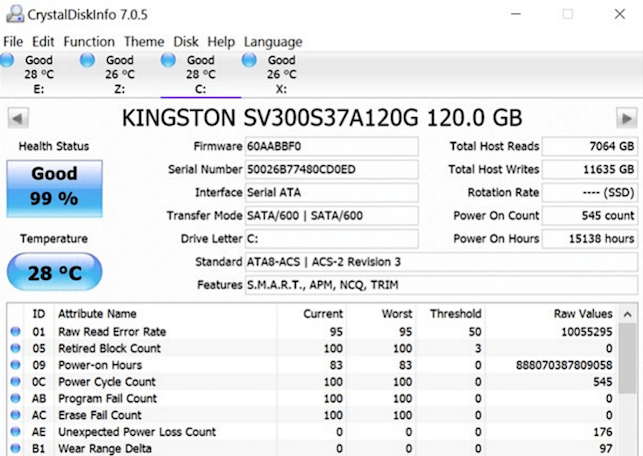643x456 pixels.
Task: Open the Disk menu
Action: click(186, 42)
